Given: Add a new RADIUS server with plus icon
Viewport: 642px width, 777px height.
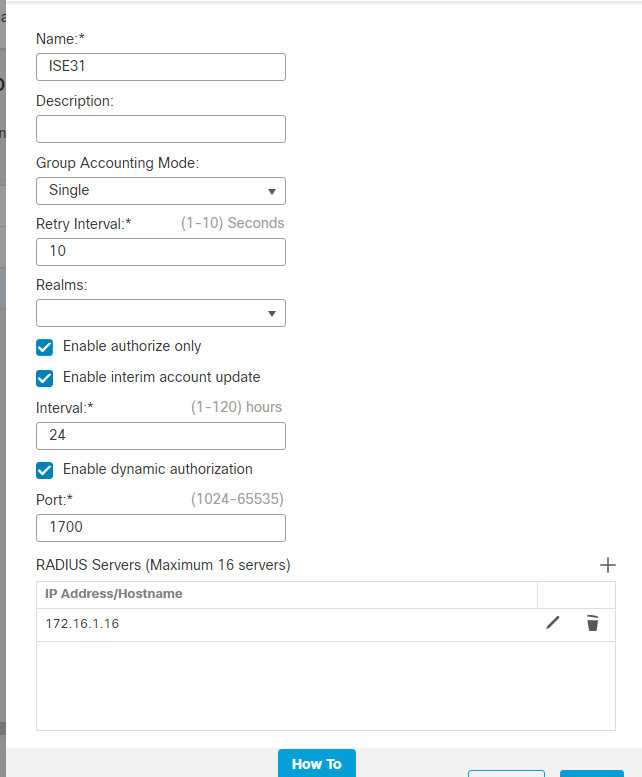Looking at the screenshot, I should 607,565.
